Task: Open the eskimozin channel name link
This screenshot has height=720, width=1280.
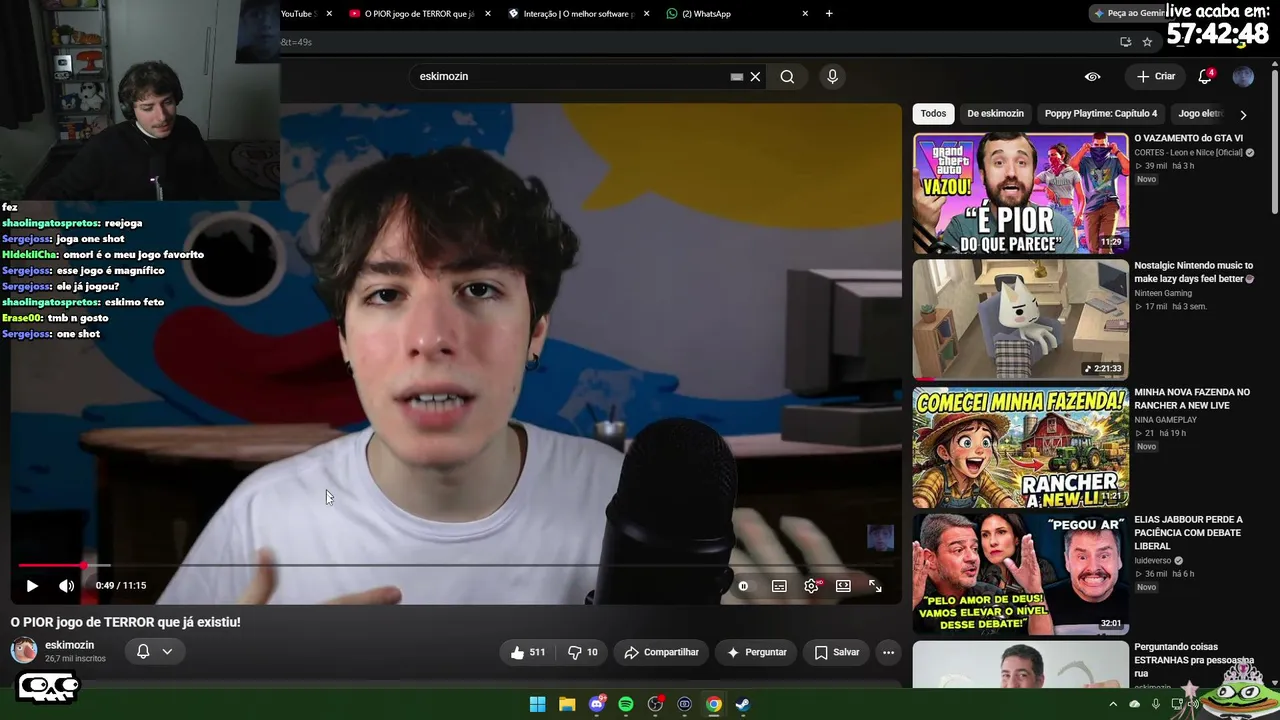Action: [69, 645]
